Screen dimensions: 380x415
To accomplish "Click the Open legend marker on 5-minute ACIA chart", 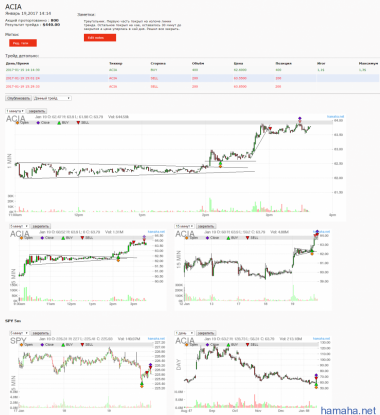I will coord(21,238).
